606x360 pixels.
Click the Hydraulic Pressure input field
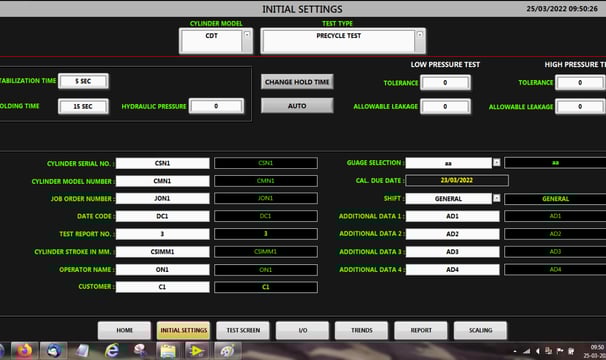tap(216, 106)
